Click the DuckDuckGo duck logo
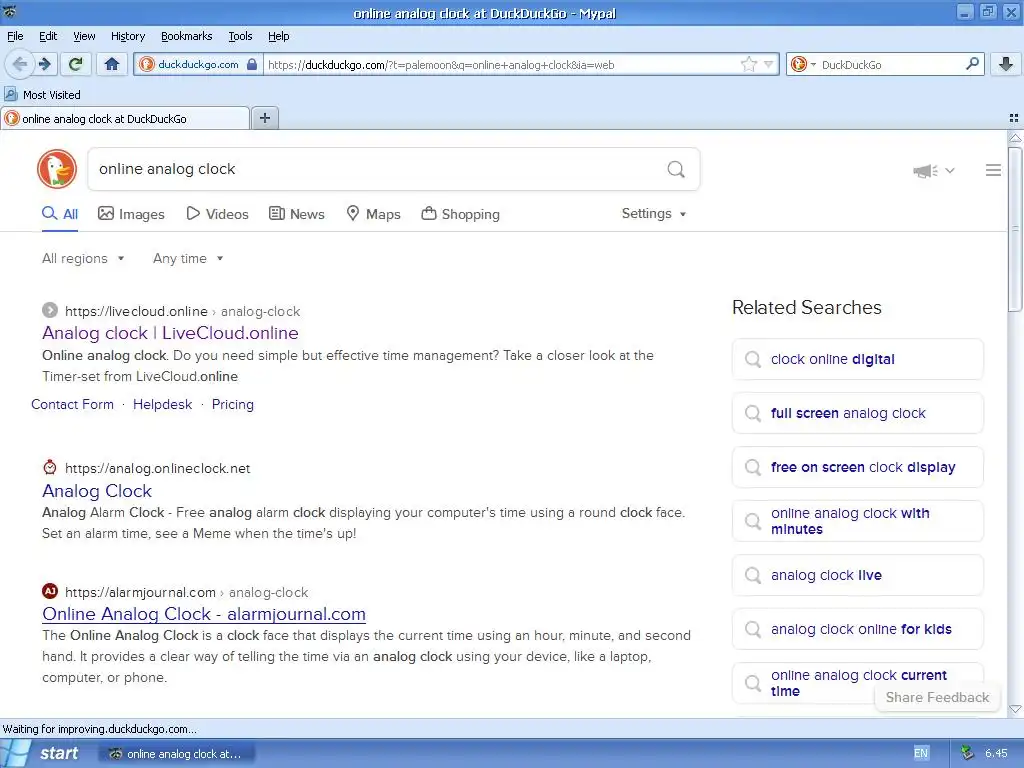This screenshot has height=768, width=1024. [x=57, y=169]
